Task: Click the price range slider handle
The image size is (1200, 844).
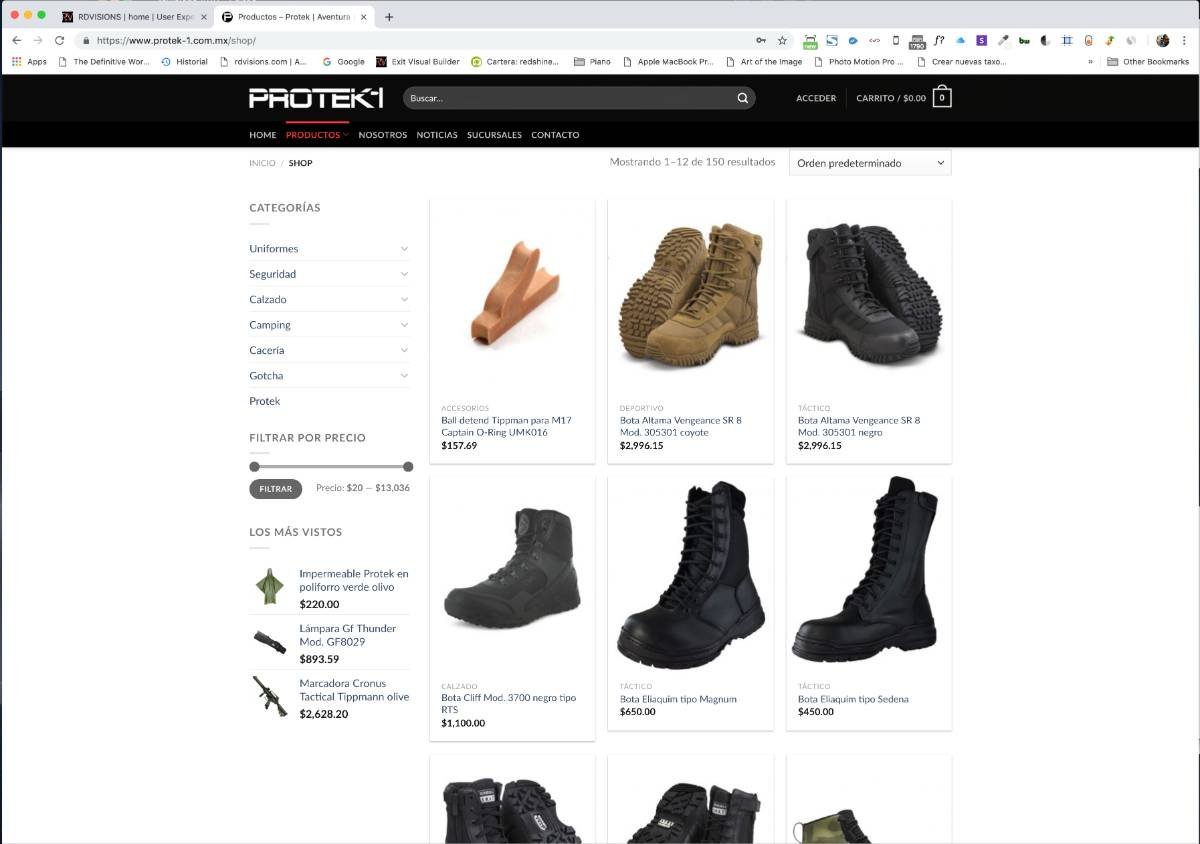Action: pos(255,466)
